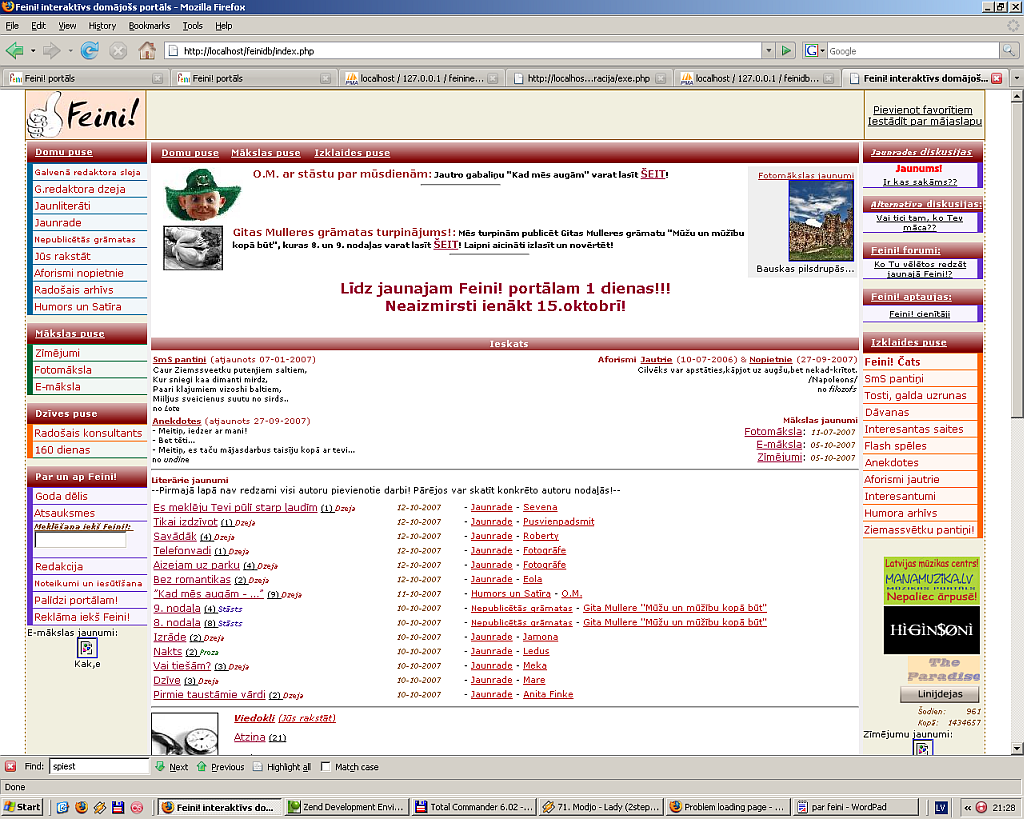Click the address bar URL field
The image size is (1024, 819).
(464, 50)
